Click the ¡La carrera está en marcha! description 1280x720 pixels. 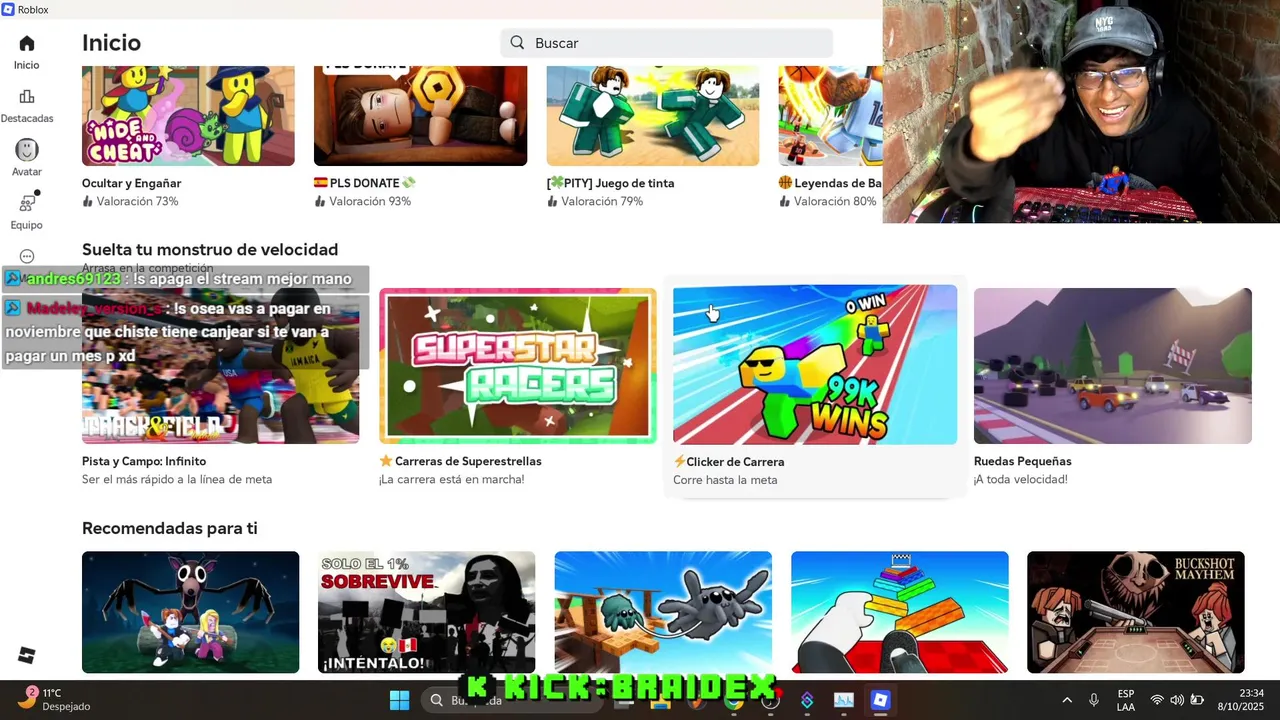click(x=451, y=479)
